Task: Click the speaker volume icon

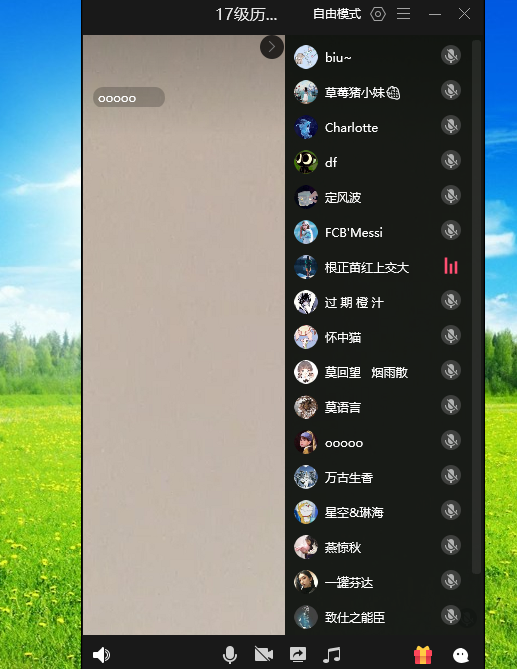Action: pyautogui.click(x=101, y=654)
